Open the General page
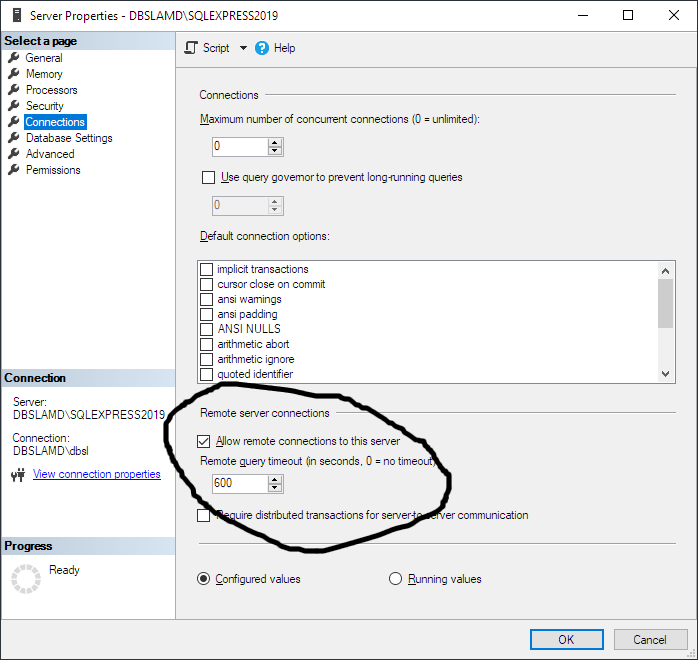Screen dimensions: 698x660 click(44, 58)
